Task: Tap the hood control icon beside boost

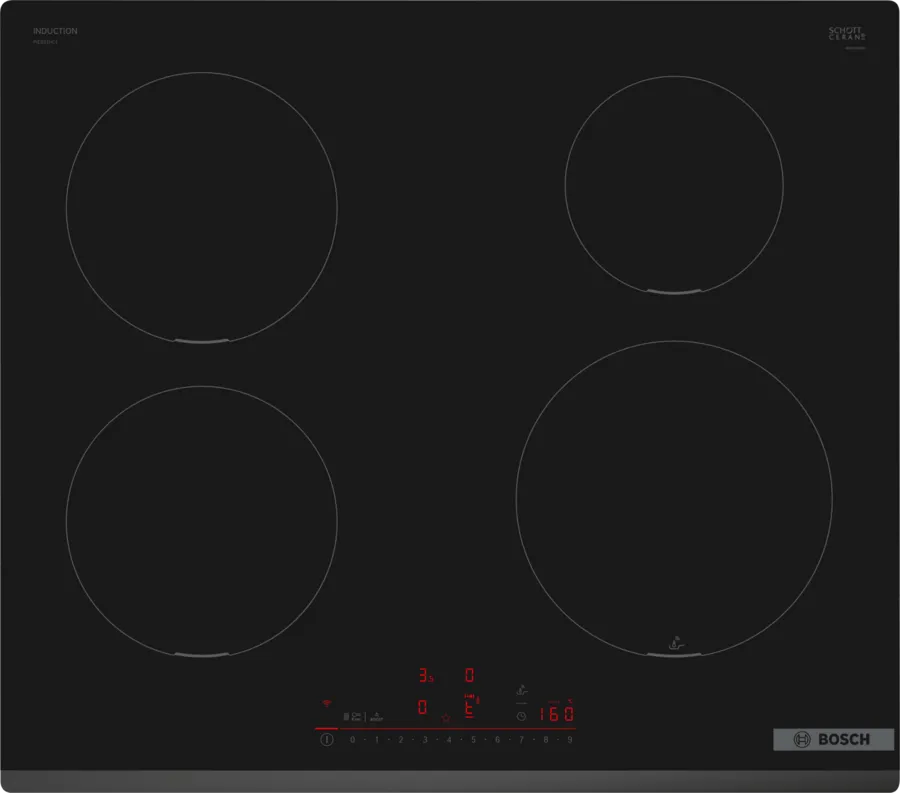Action: [x=352, y=716]
